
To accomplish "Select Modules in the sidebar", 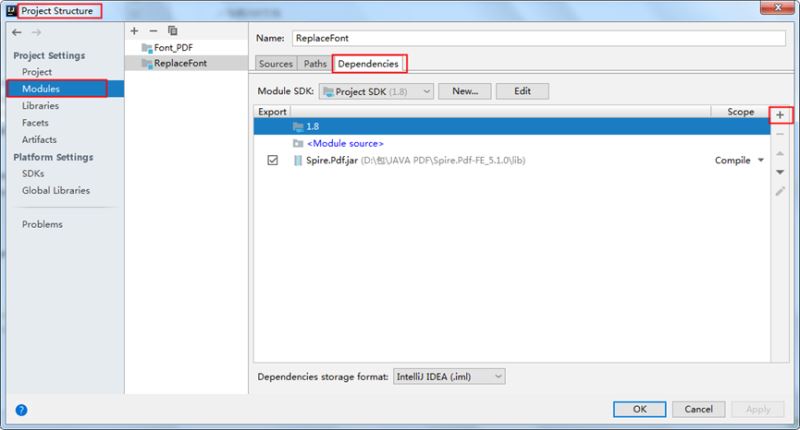I will coord(65,88).
